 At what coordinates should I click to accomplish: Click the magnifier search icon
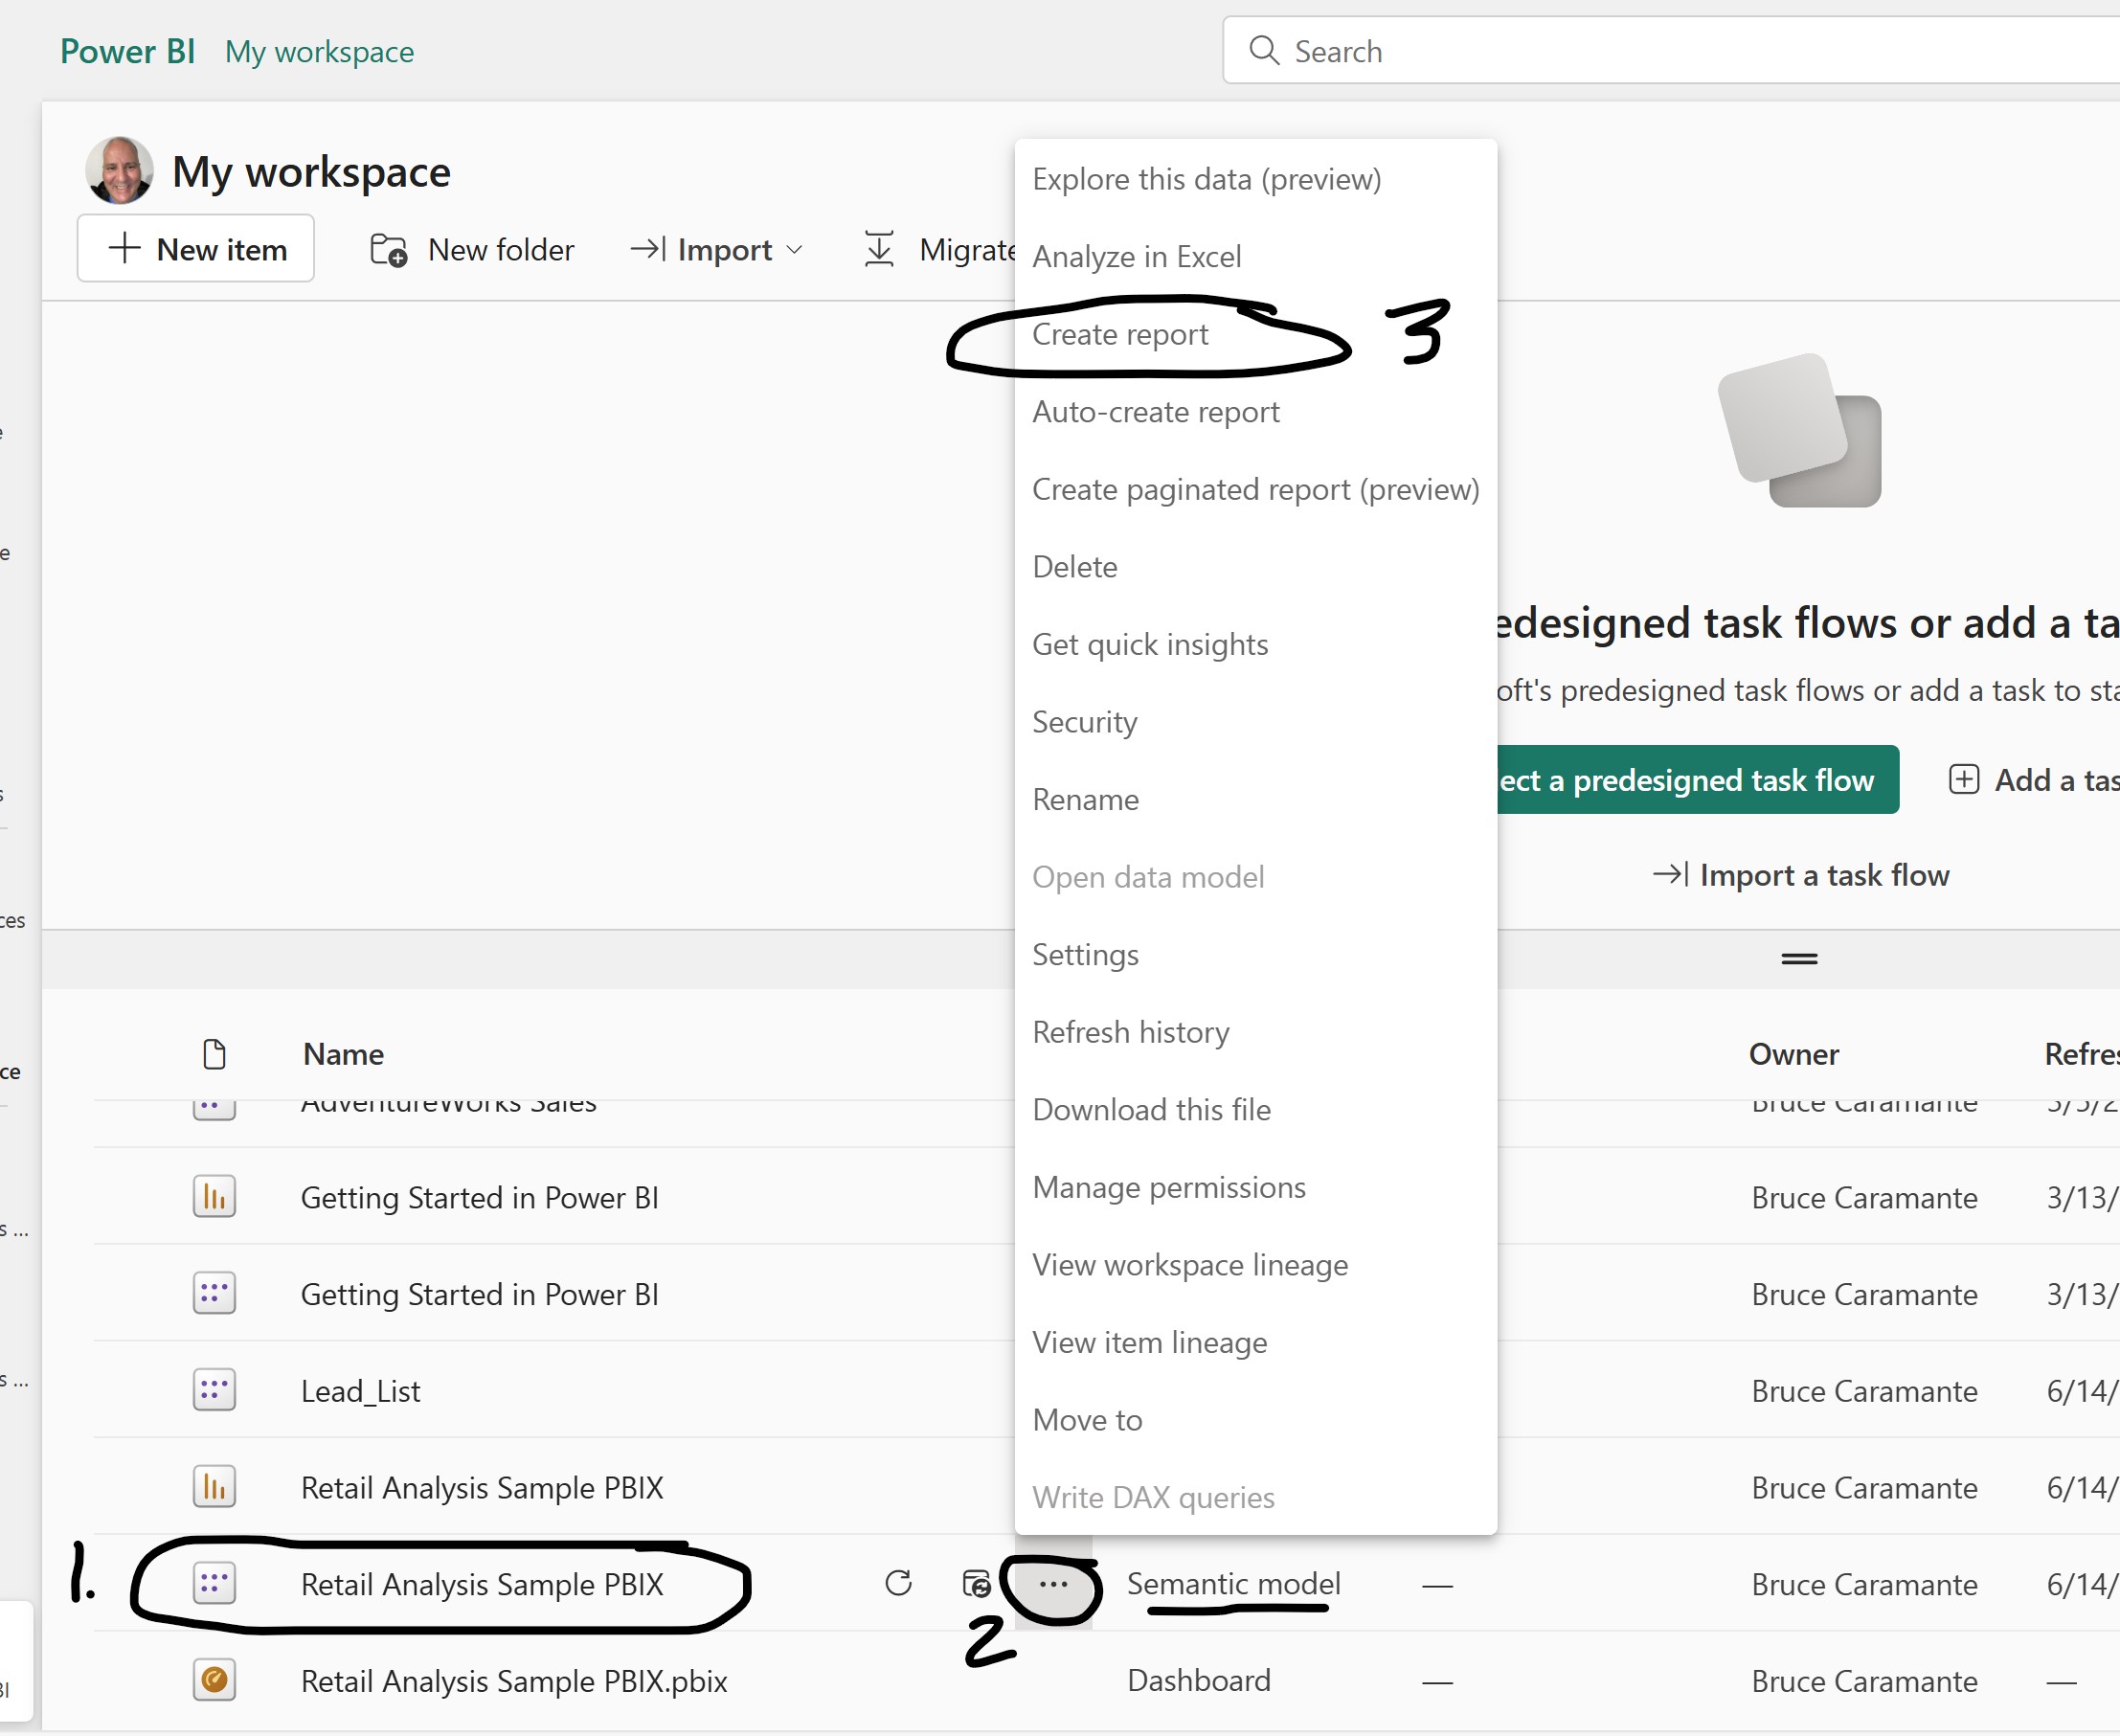pos(1264,51)
